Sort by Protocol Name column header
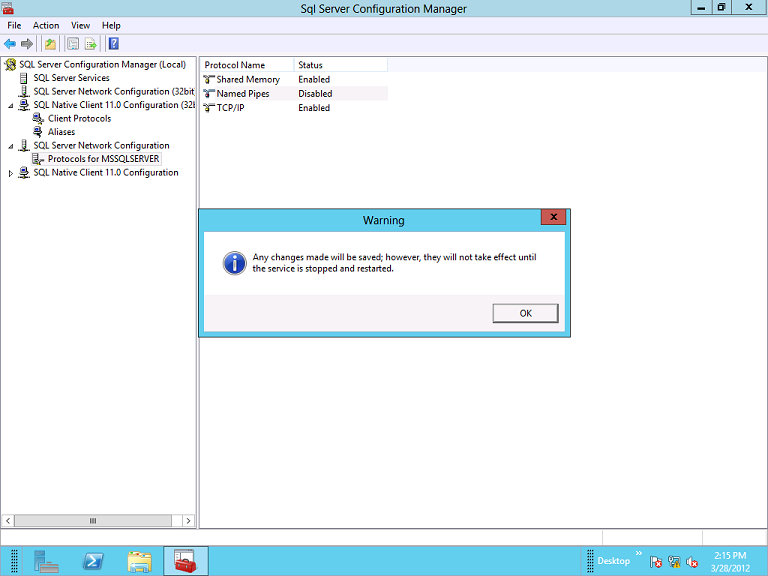Screen dimensions: 768x576 (247, 65)
